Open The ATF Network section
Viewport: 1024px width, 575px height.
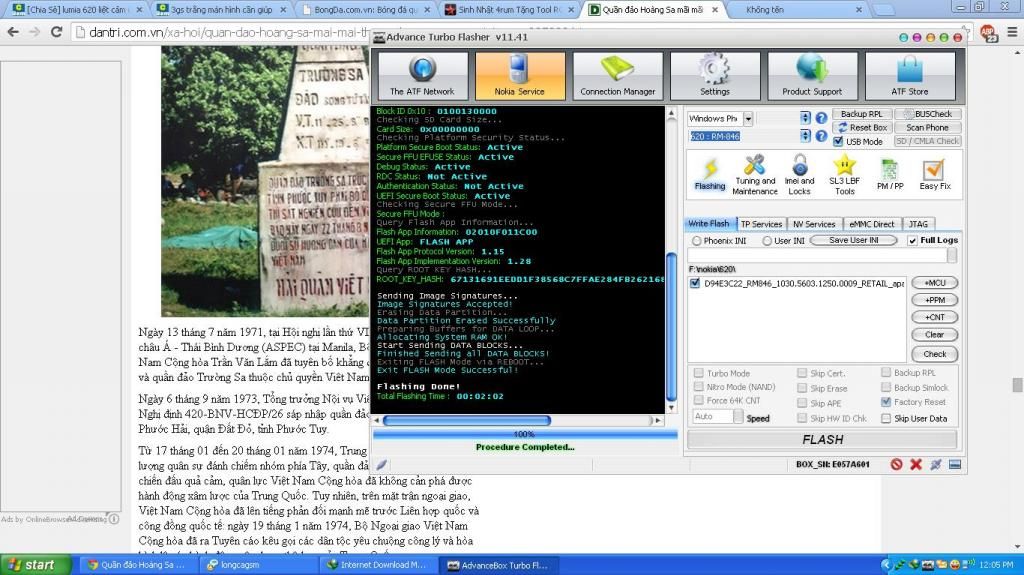click(423, 76)
